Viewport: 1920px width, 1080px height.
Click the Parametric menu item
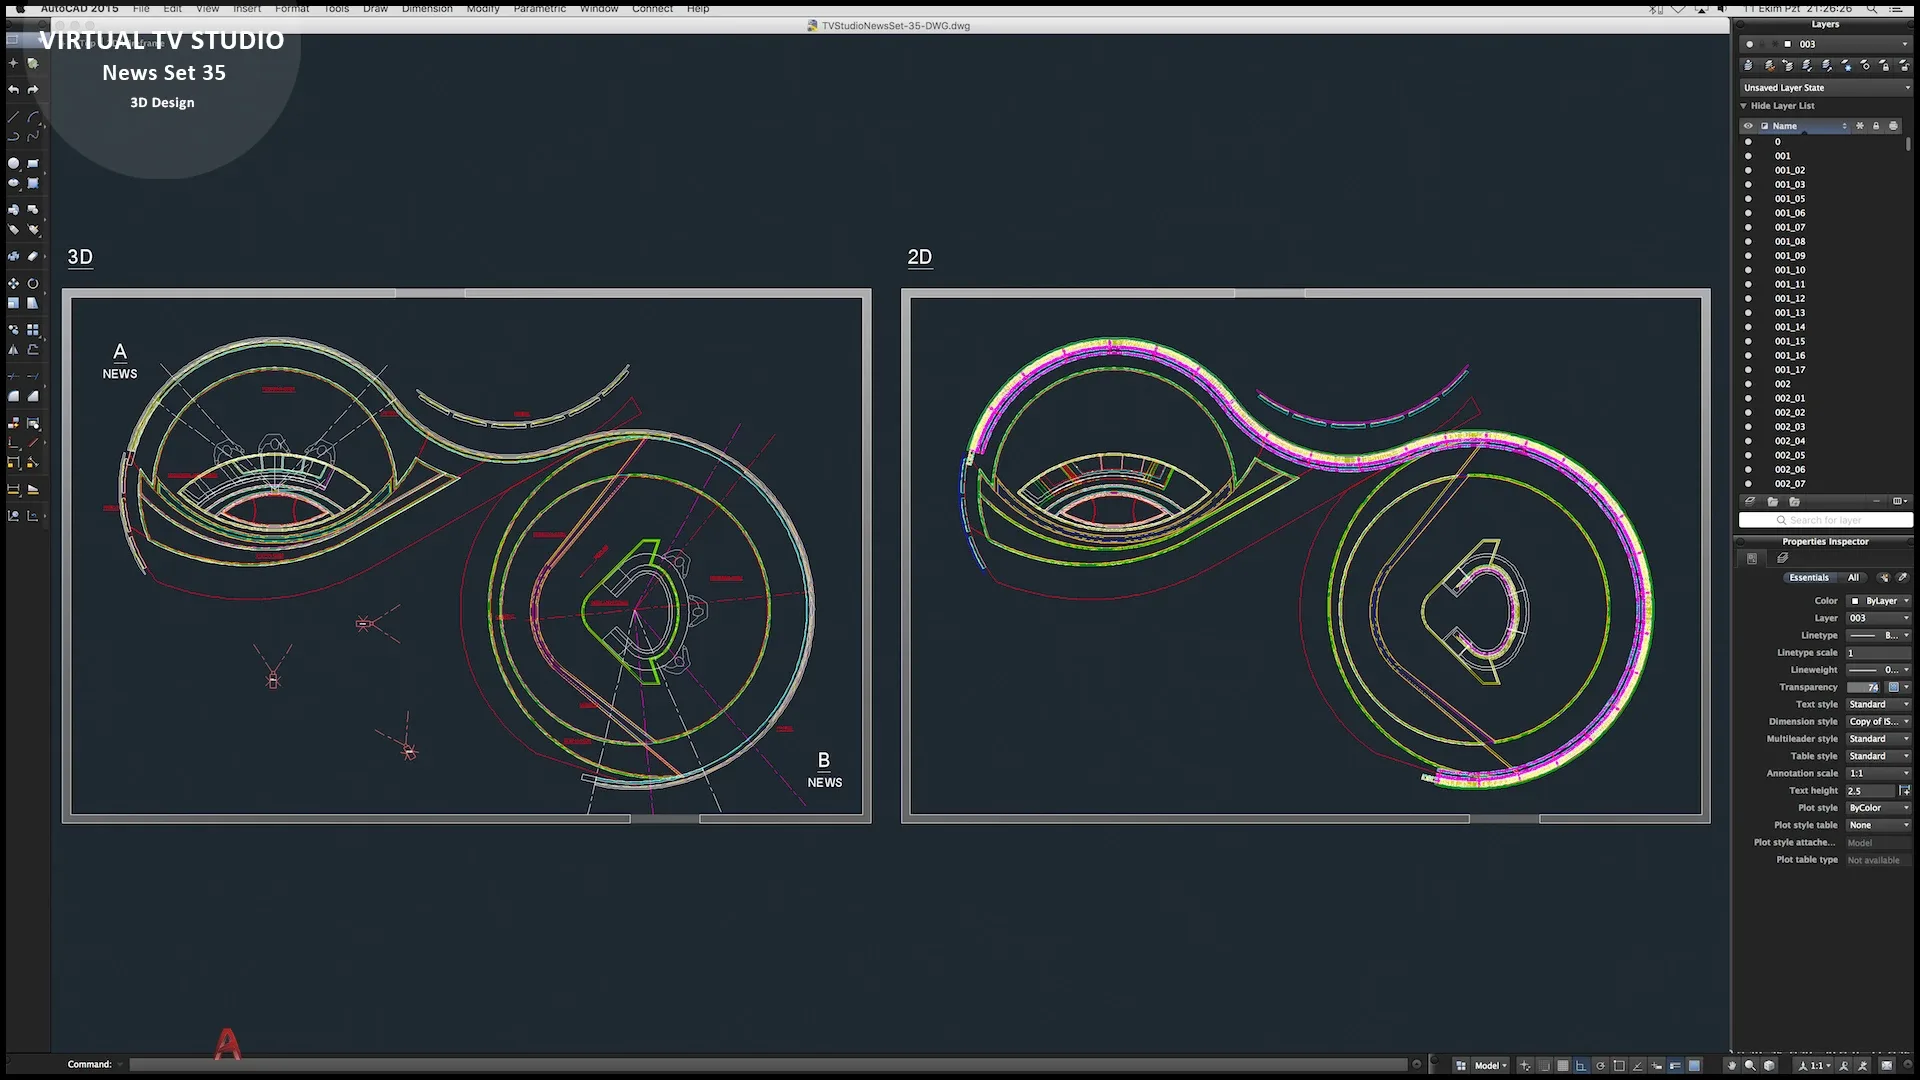pyautogui.click(x=539, y=9)
